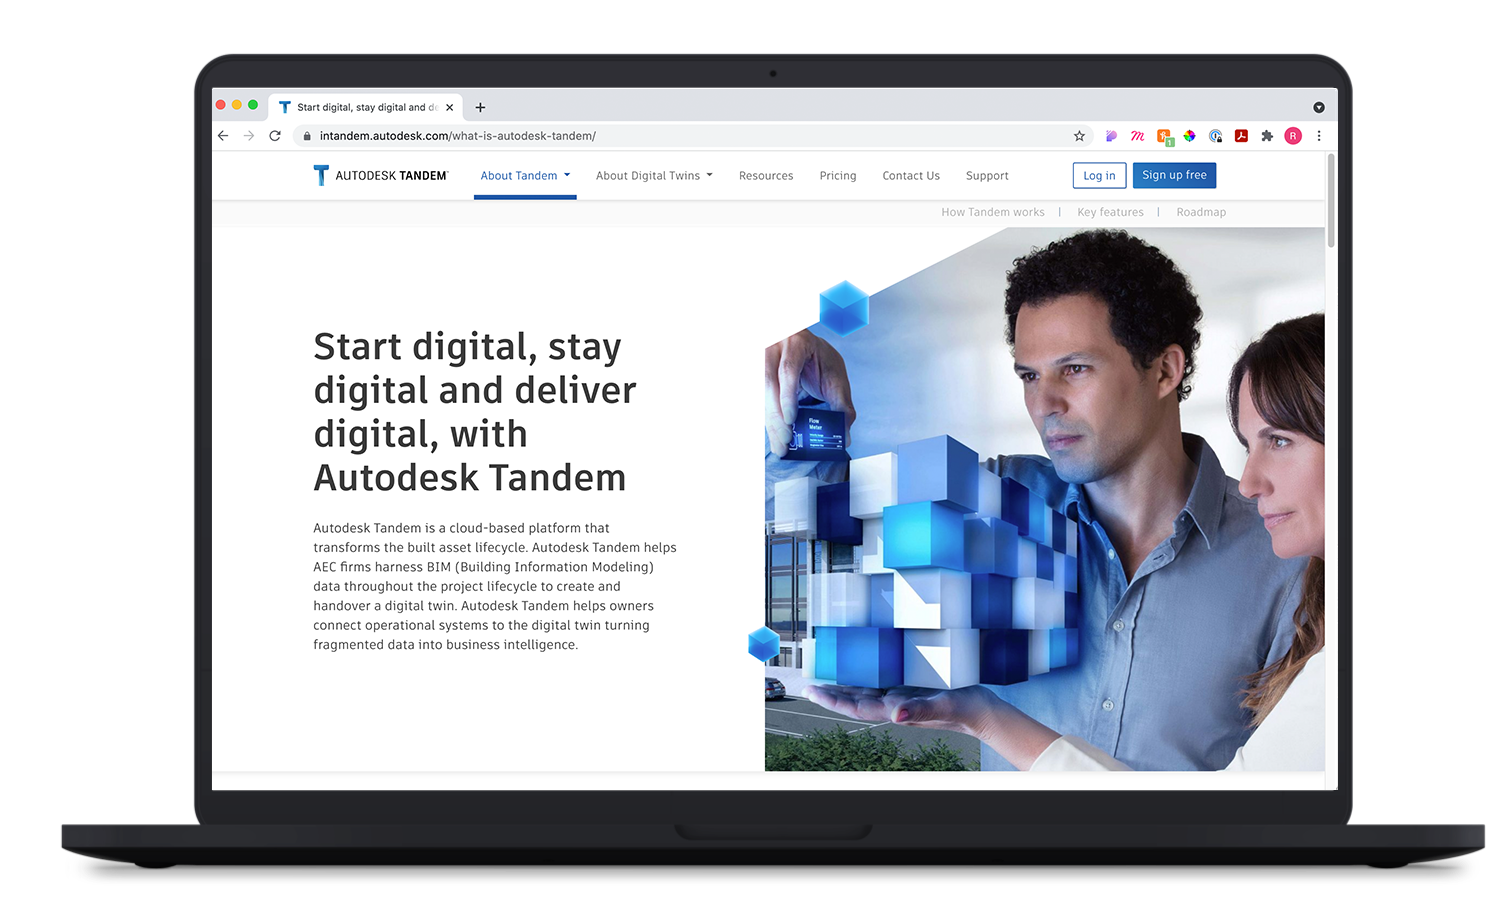Jump to the Key features section
The image size is (1510, 904).
coord(1110,212)
